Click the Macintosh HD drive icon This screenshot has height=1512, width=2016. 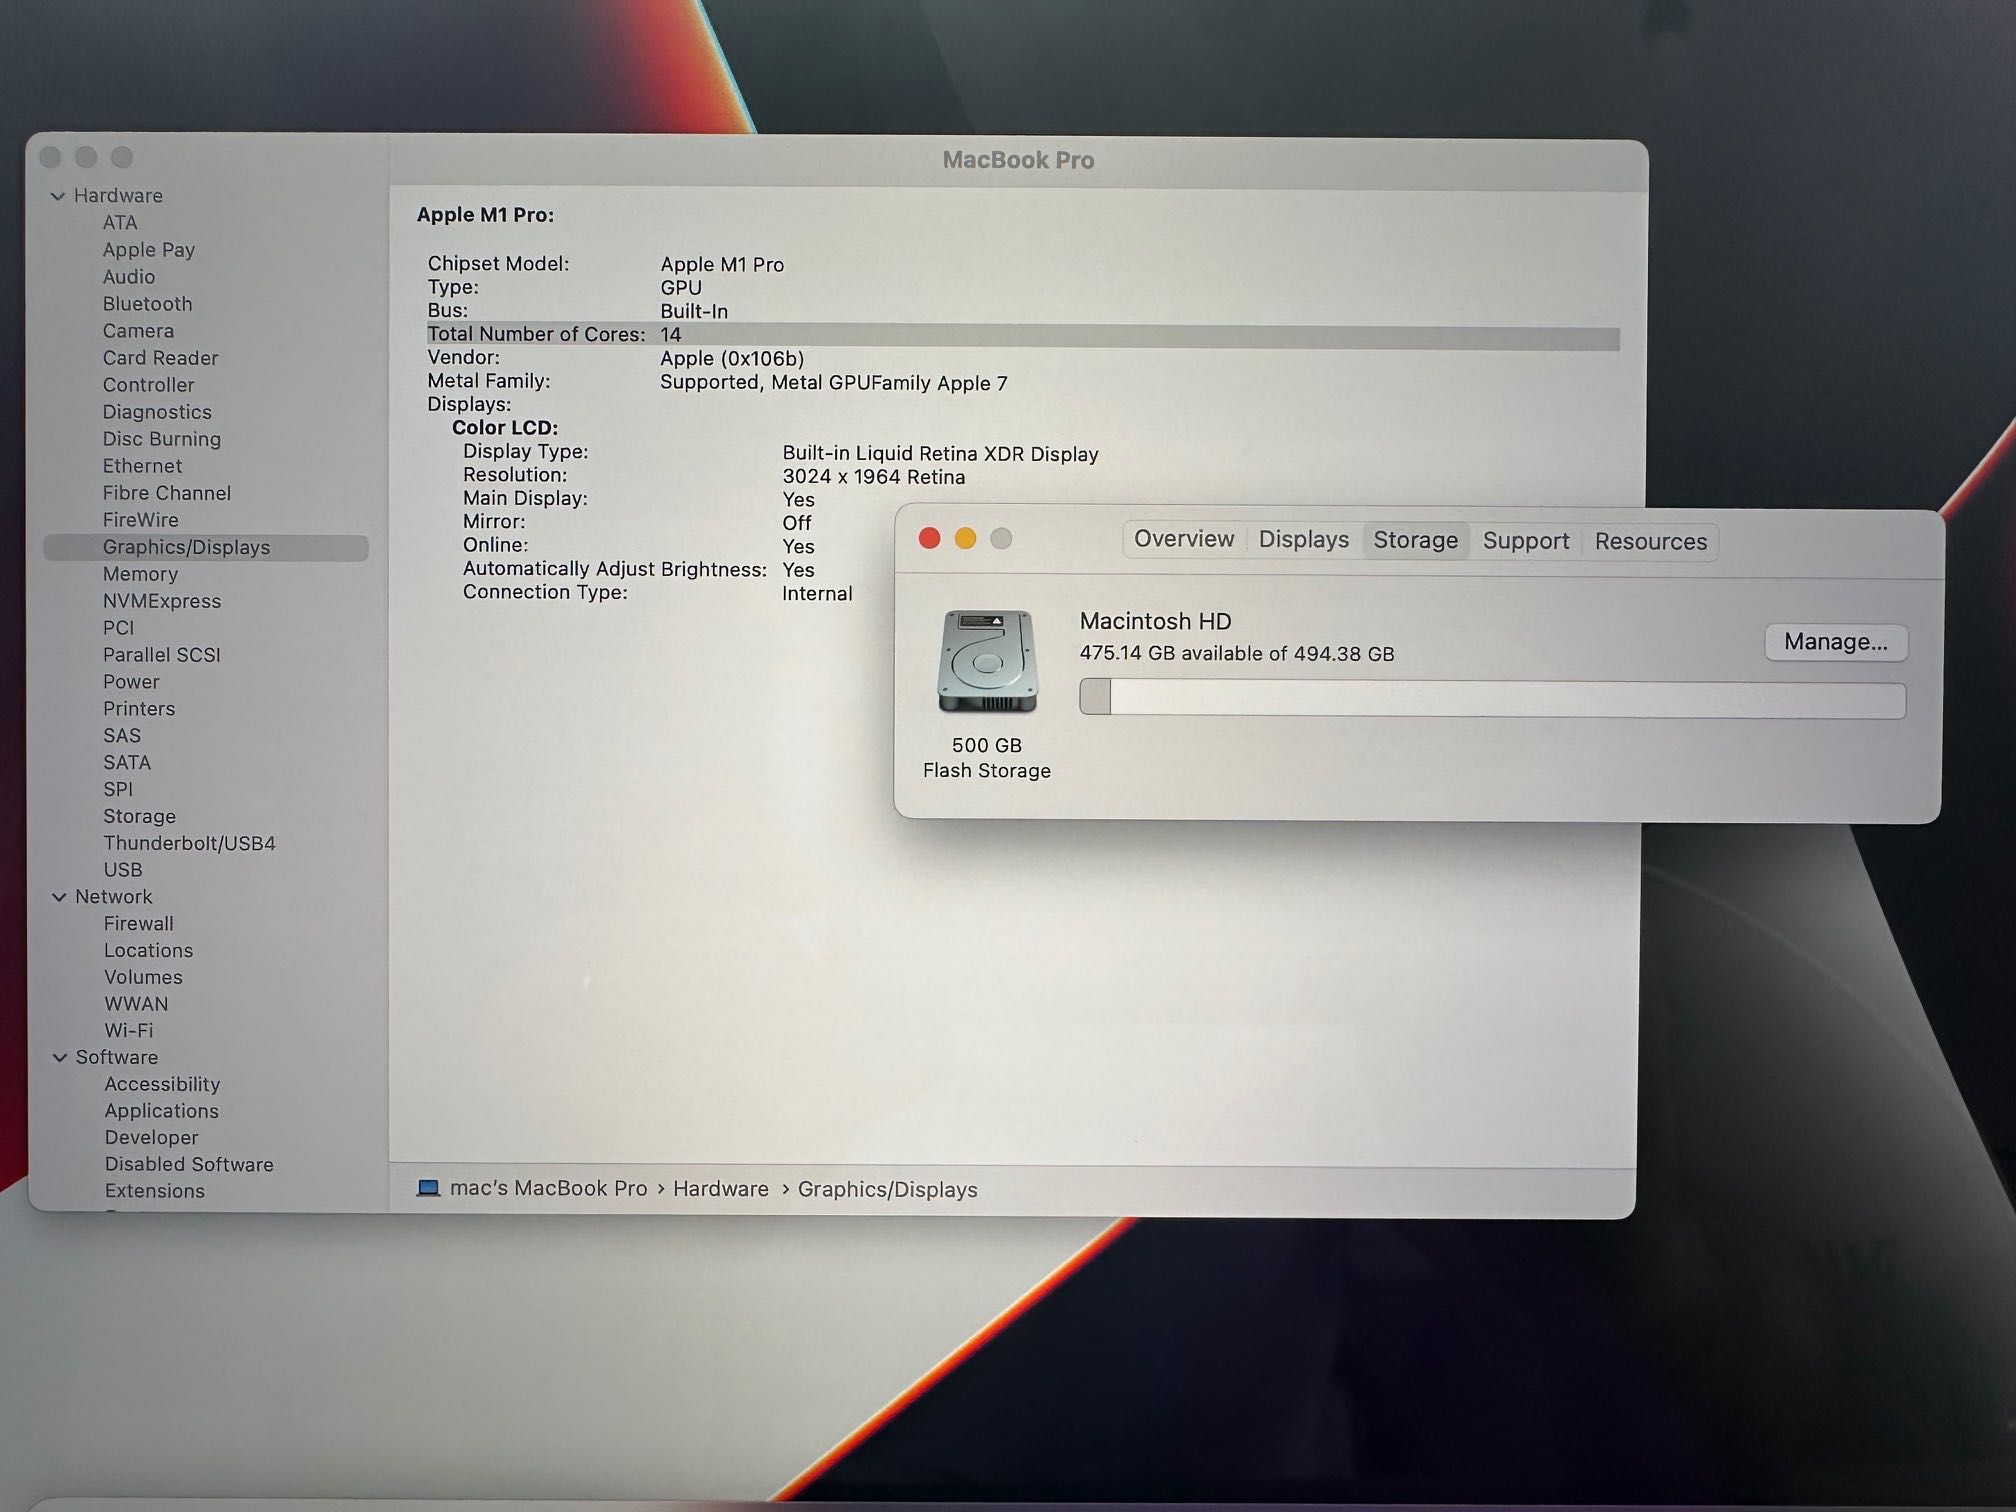[x=987, y=661]
